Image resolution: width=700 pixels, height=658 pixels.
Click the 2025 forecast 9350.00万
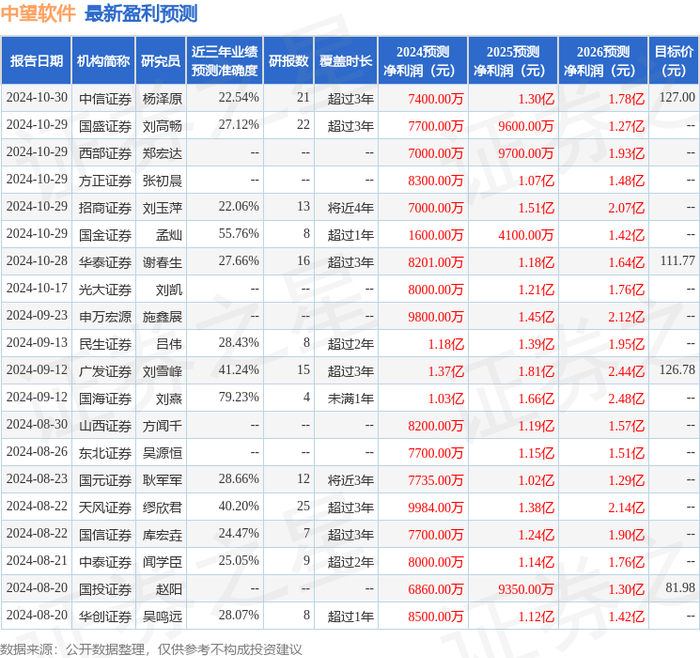526,590
